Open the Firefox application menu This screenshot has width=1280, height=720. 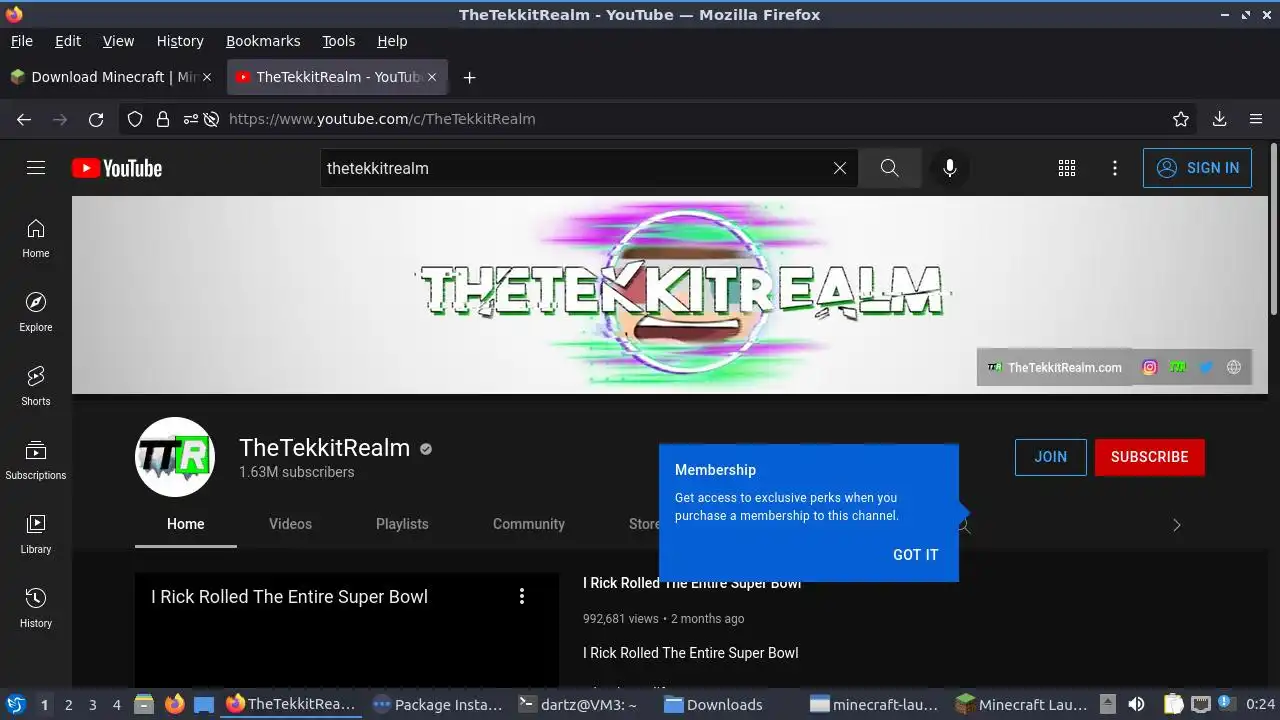[1256, 119]
